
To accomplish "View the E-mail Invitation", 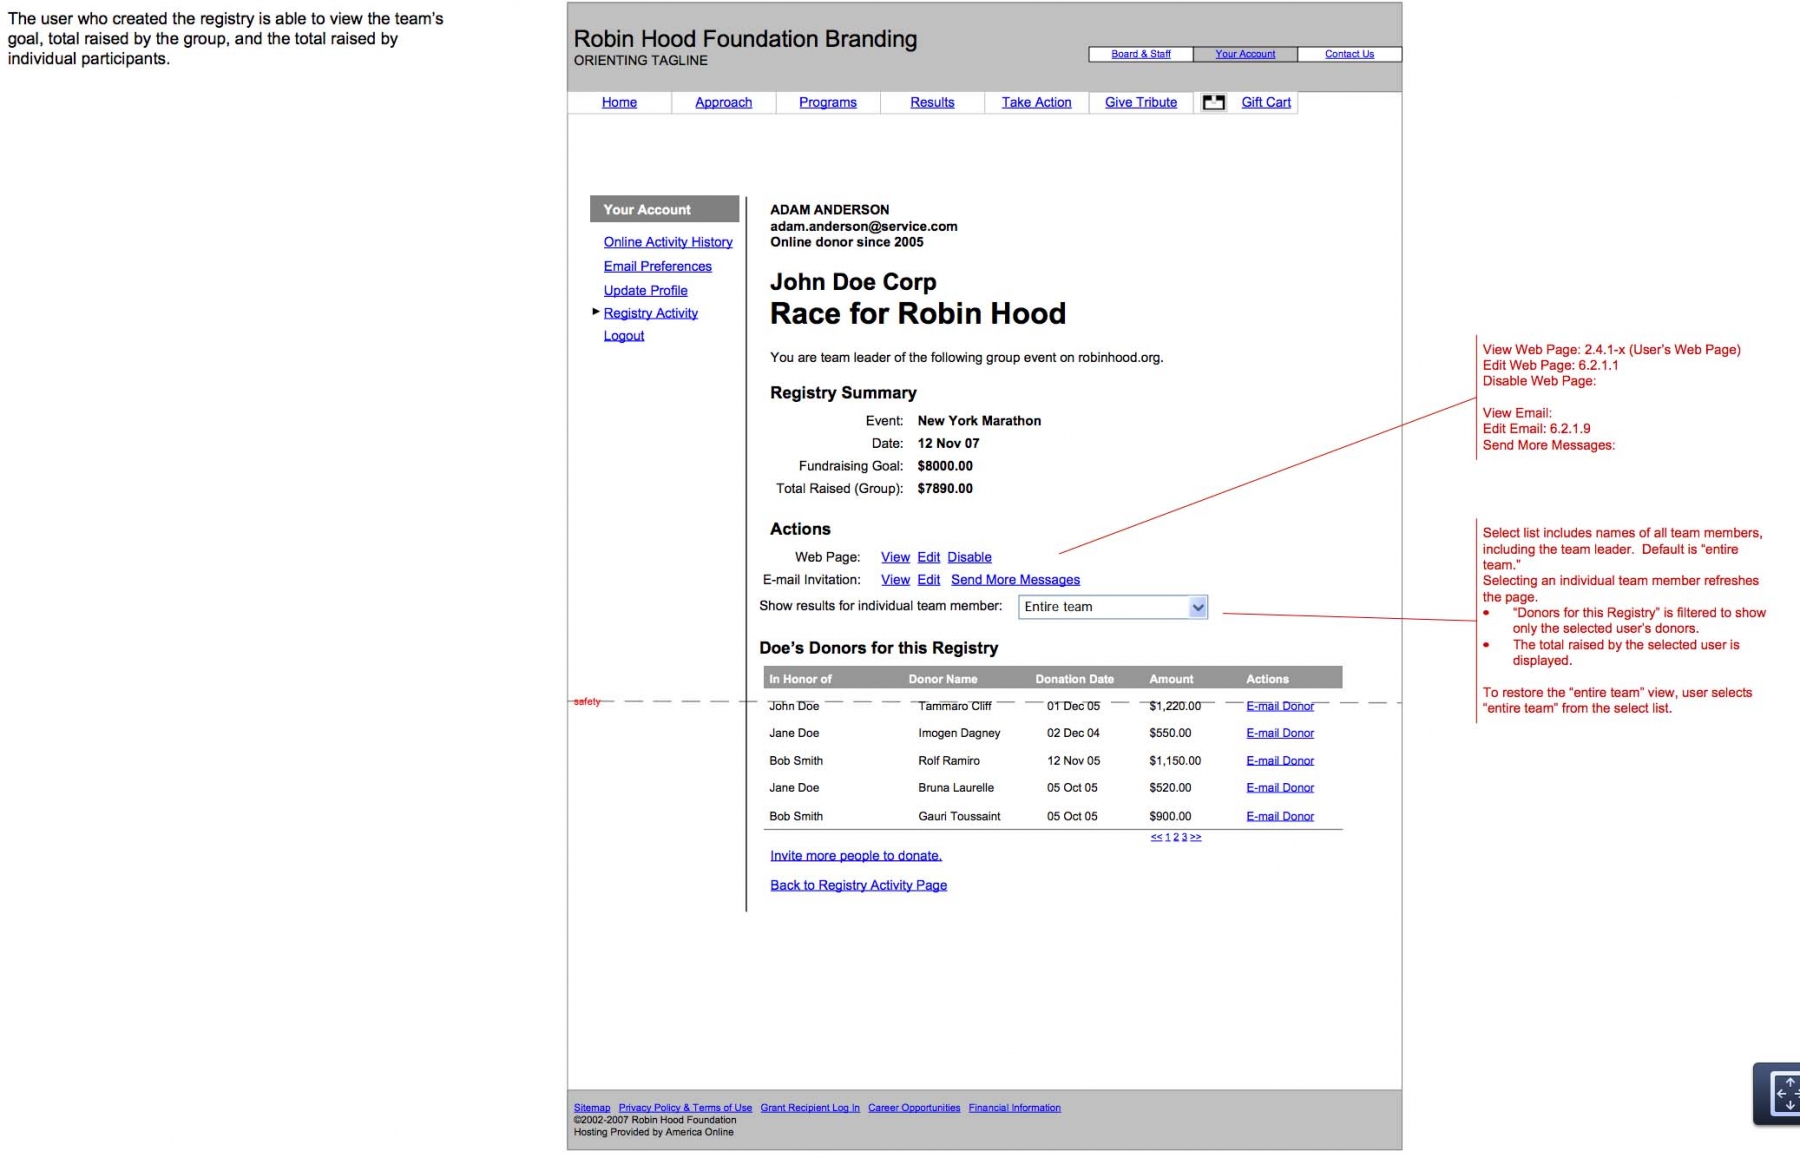I will tap(895, 580).
